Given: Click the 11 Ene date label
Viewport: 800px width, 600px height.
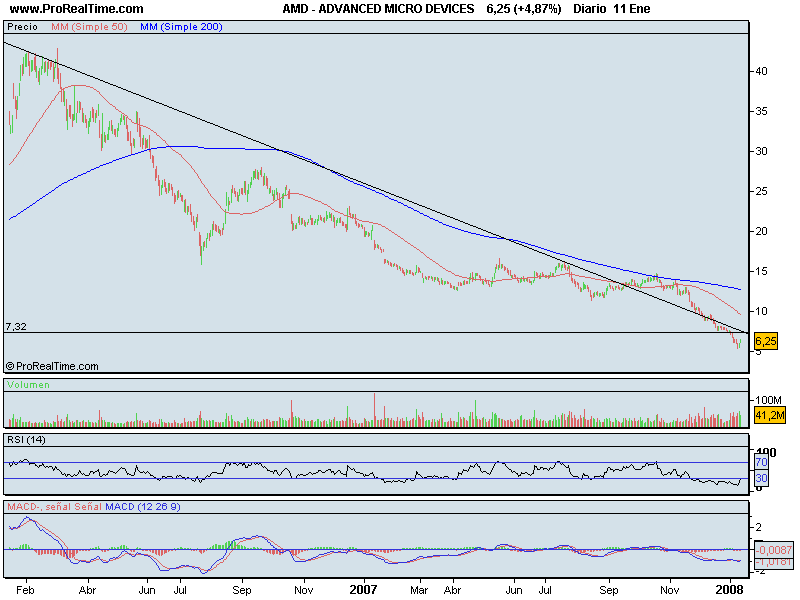Looking at the screenshot, I should pos(632,9).
